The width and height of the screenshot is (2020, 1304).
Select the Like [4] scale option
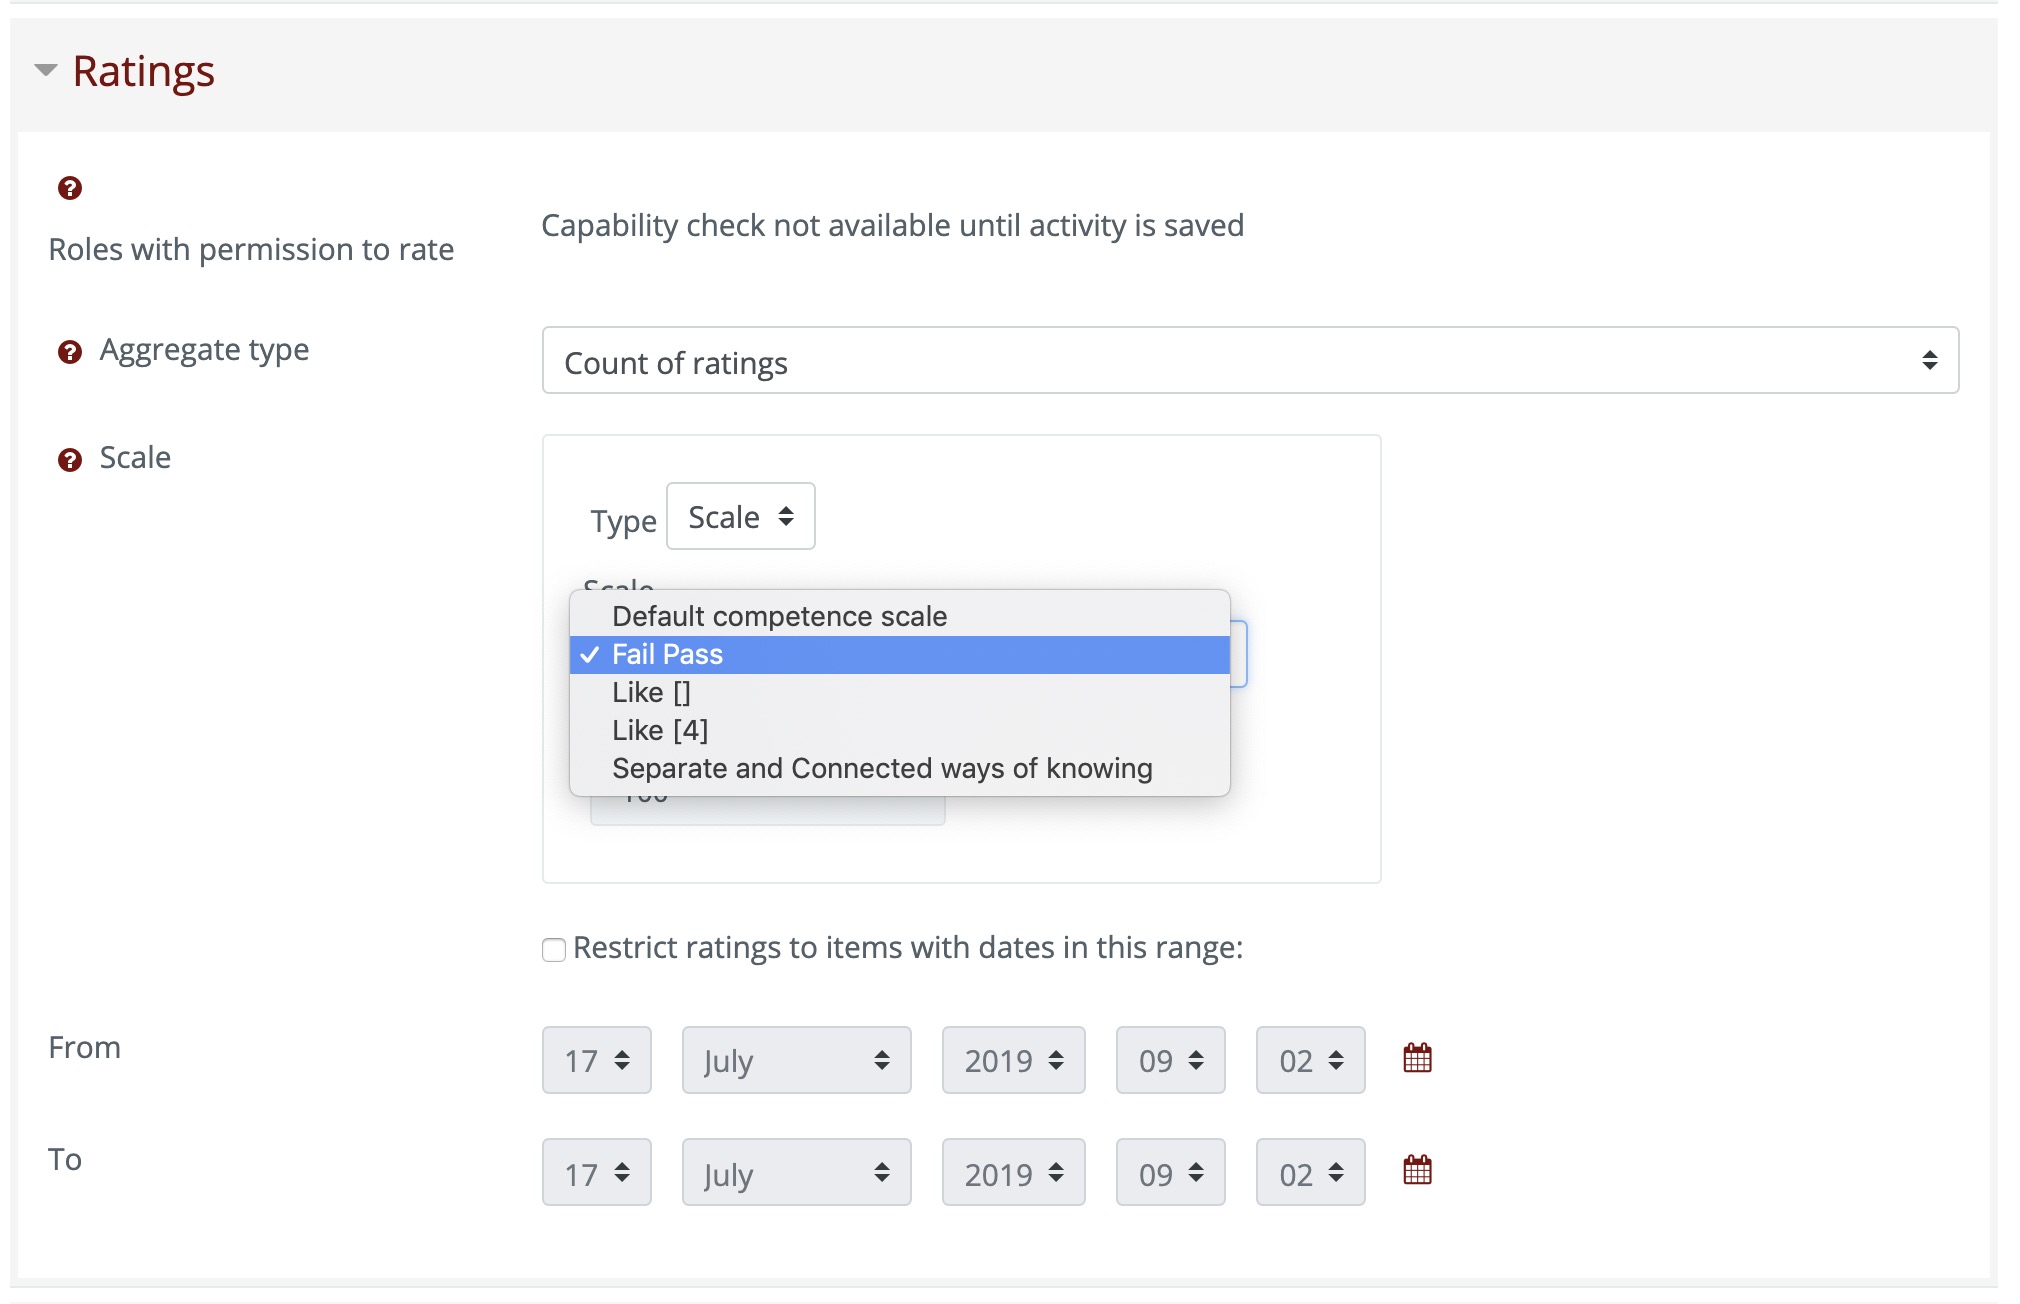pos(660,729)
